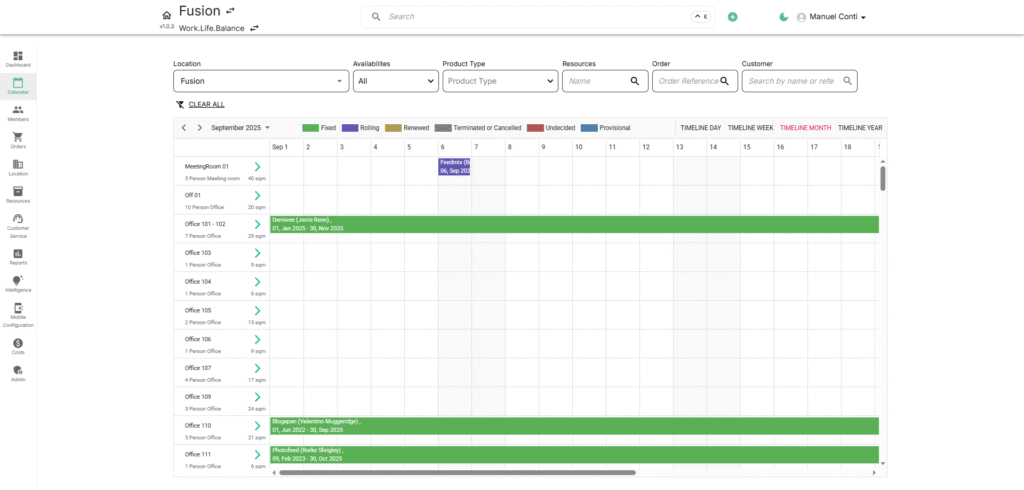This screenshot has height=490, width=1024.
Task: Open the Dashboard sidebar icon
Action: 18,58
